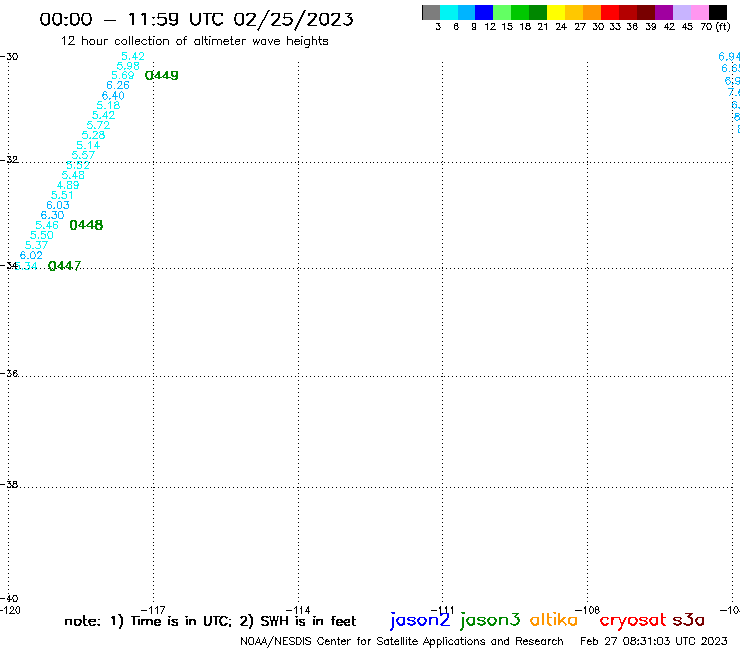Click the wave height value '6.40'
This screenshot has height=650, width=740.
[x=113, y=96]
